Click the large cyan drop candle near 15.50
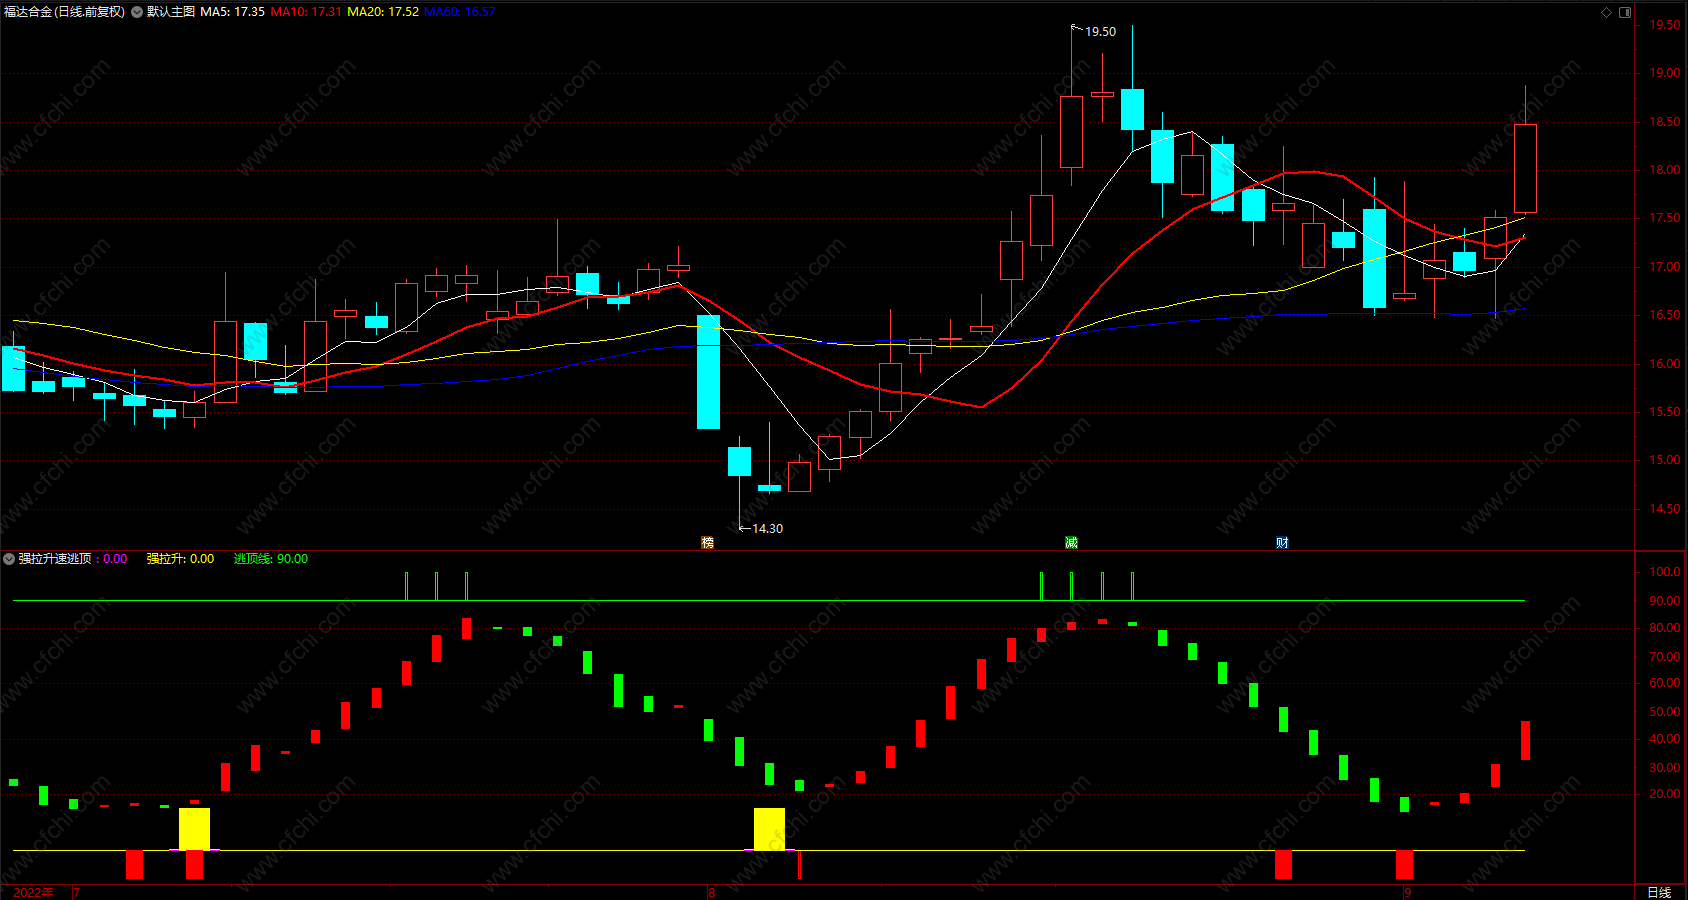The image size is (1688, 900). click(x=708, y=372)
